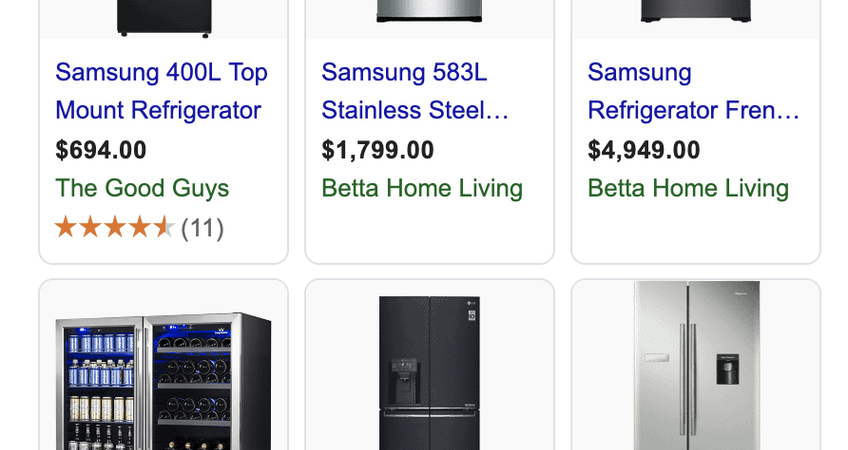The width and height of the screenshot is (848, 450).
Task: Click the orange star rating icons
Action: click(x=114, y=228)
